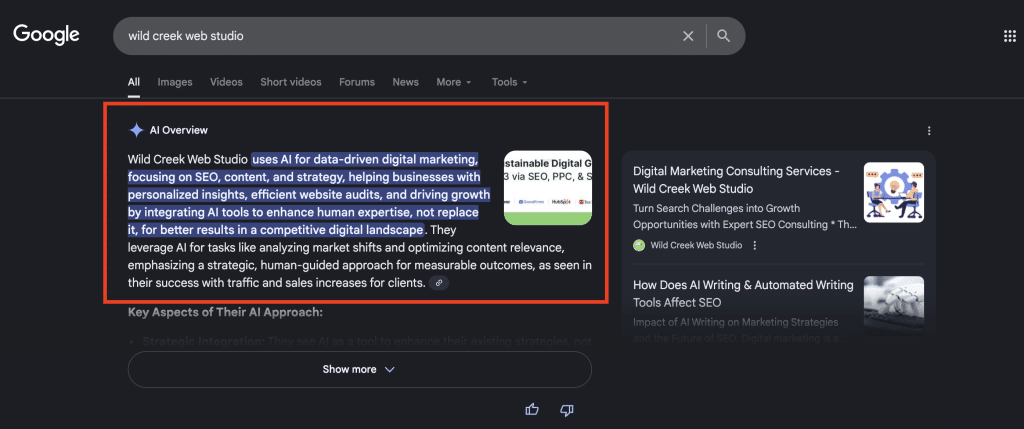Screen dimensions: 1024x429
Task: Click the 'Turn Search Challenges into Growth' snippet
Action: click(x=744, y=216)
